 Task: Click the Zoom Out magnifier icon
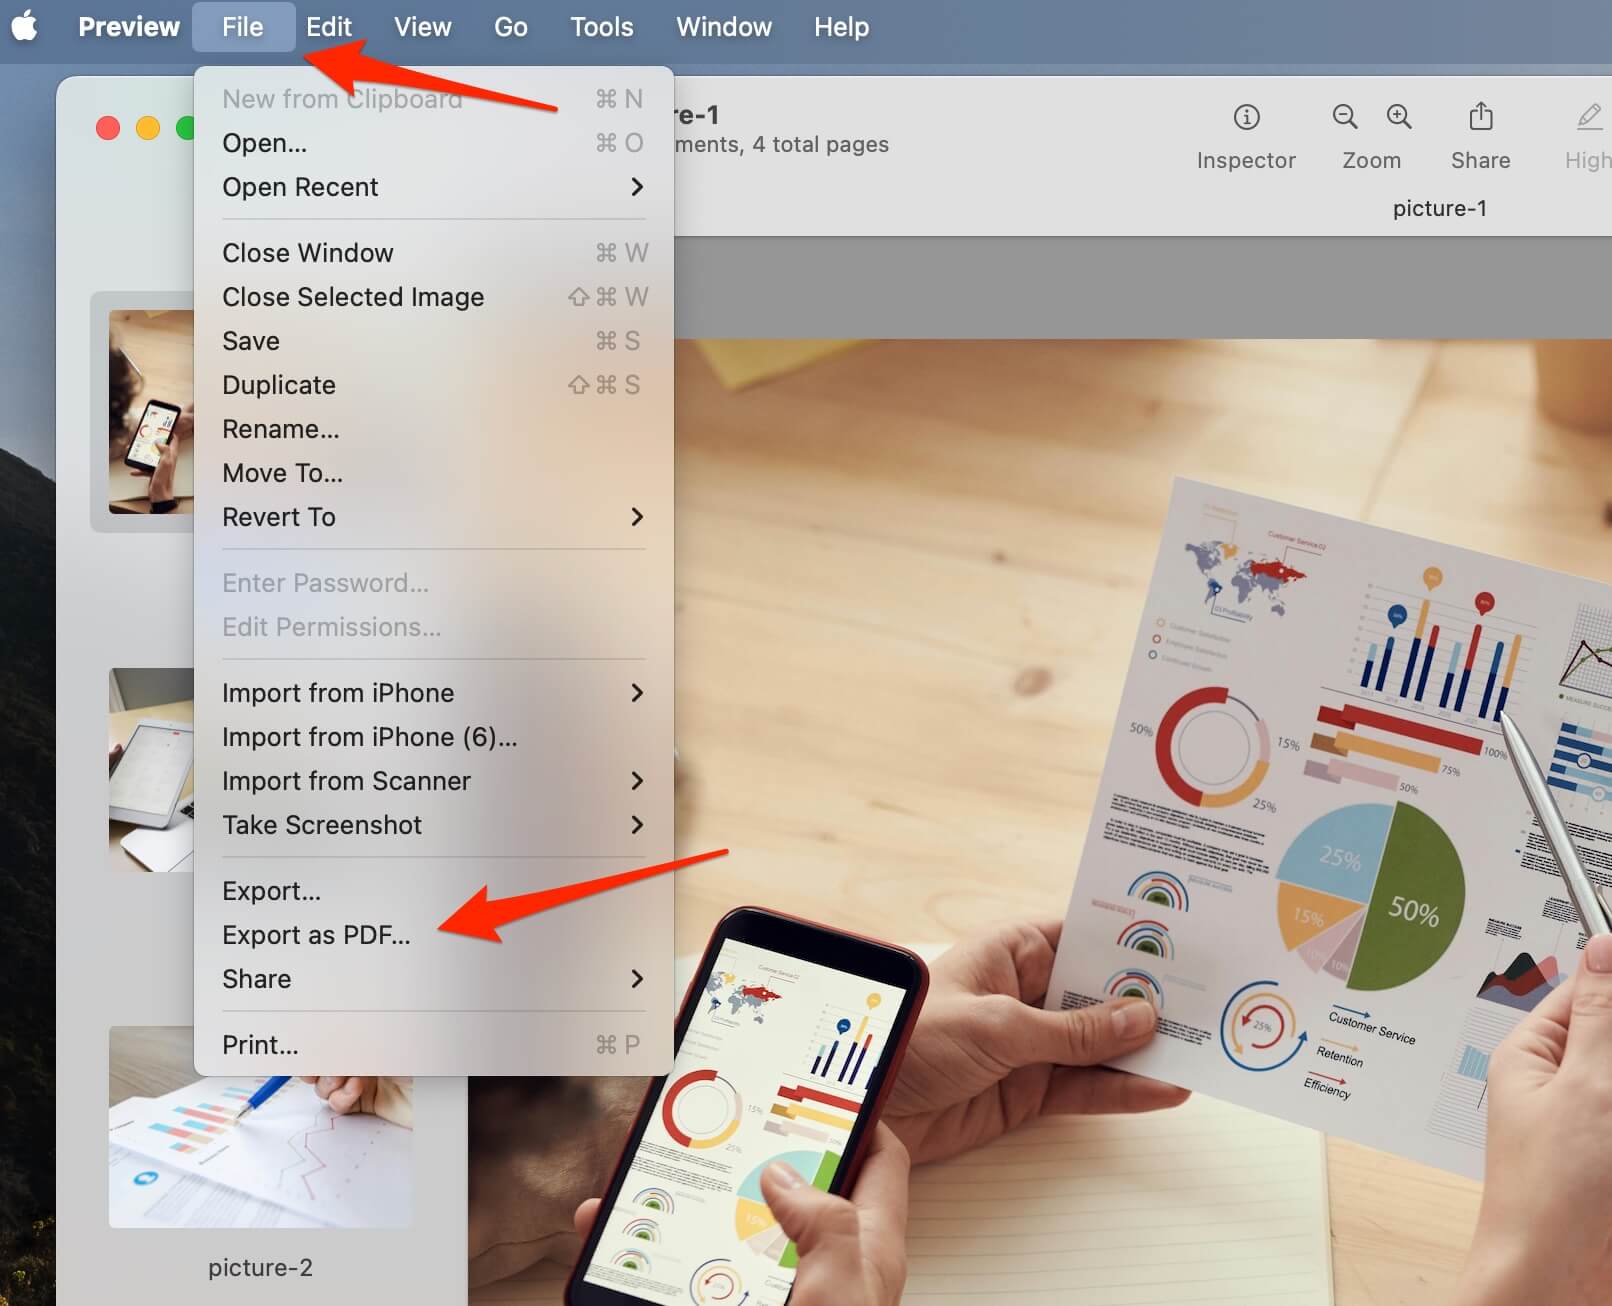[x=1345, y=118]
